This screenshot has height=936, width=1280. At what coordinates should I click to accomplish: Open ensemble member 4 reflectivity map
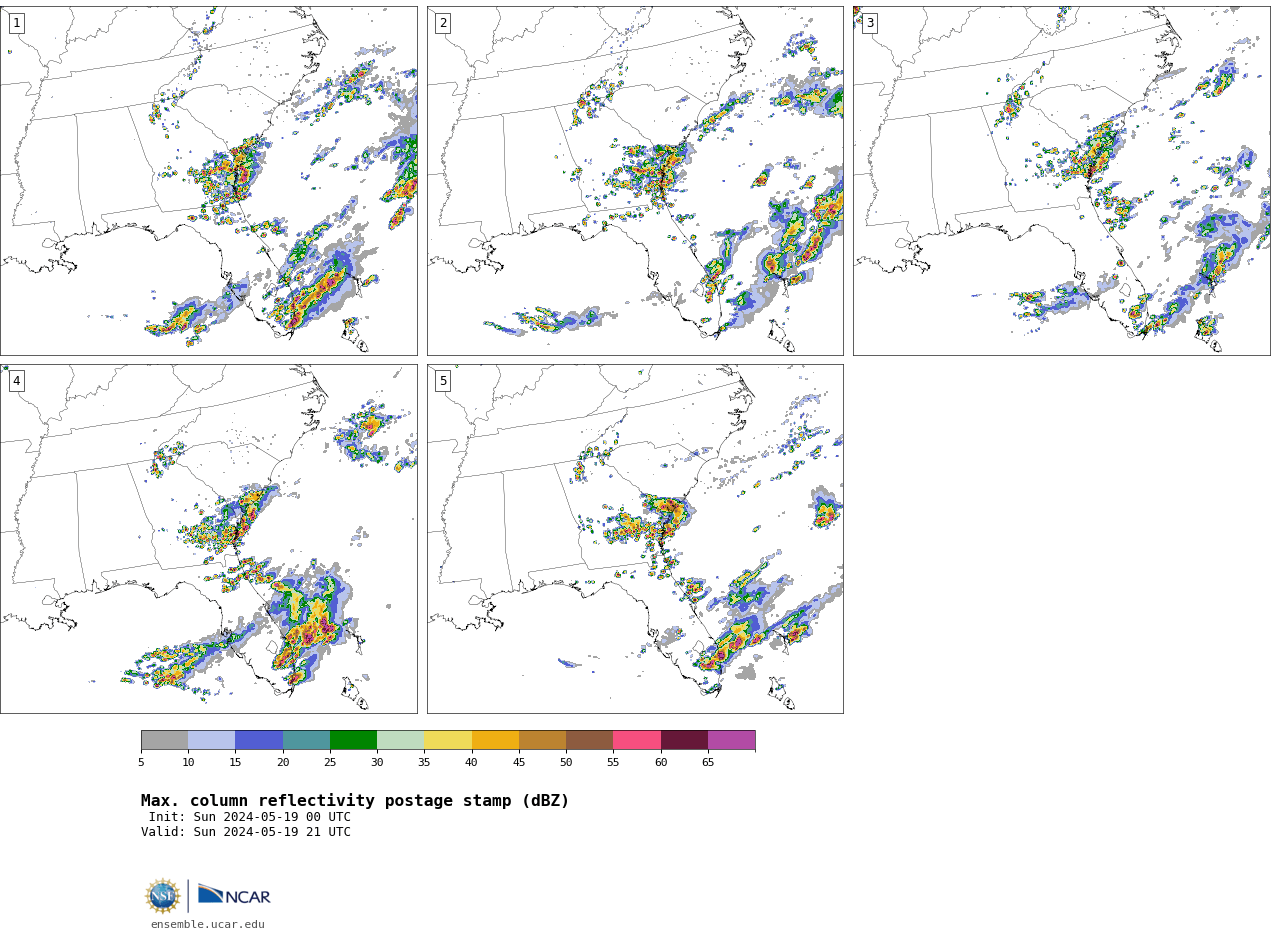[x=208, y=539]
